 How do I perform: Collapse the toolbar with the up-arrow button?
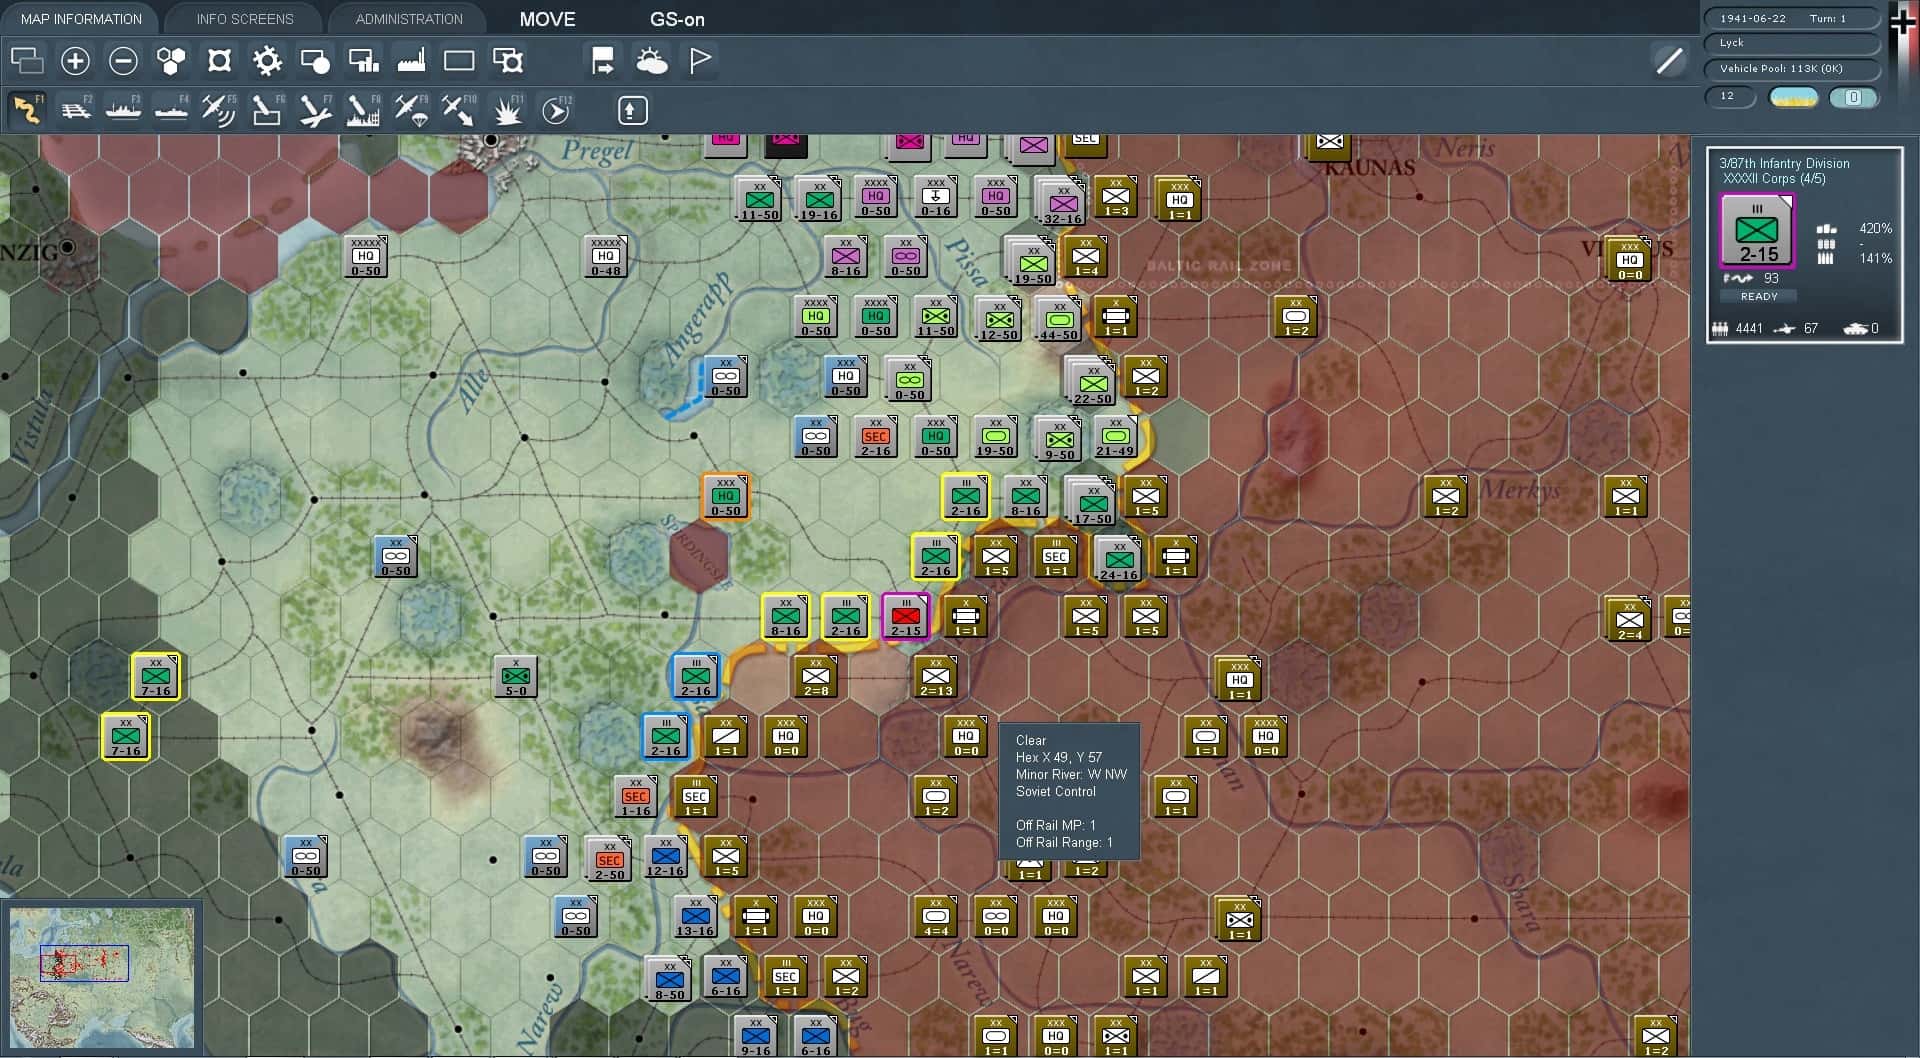pyautogui.click(x=630, y=110)
